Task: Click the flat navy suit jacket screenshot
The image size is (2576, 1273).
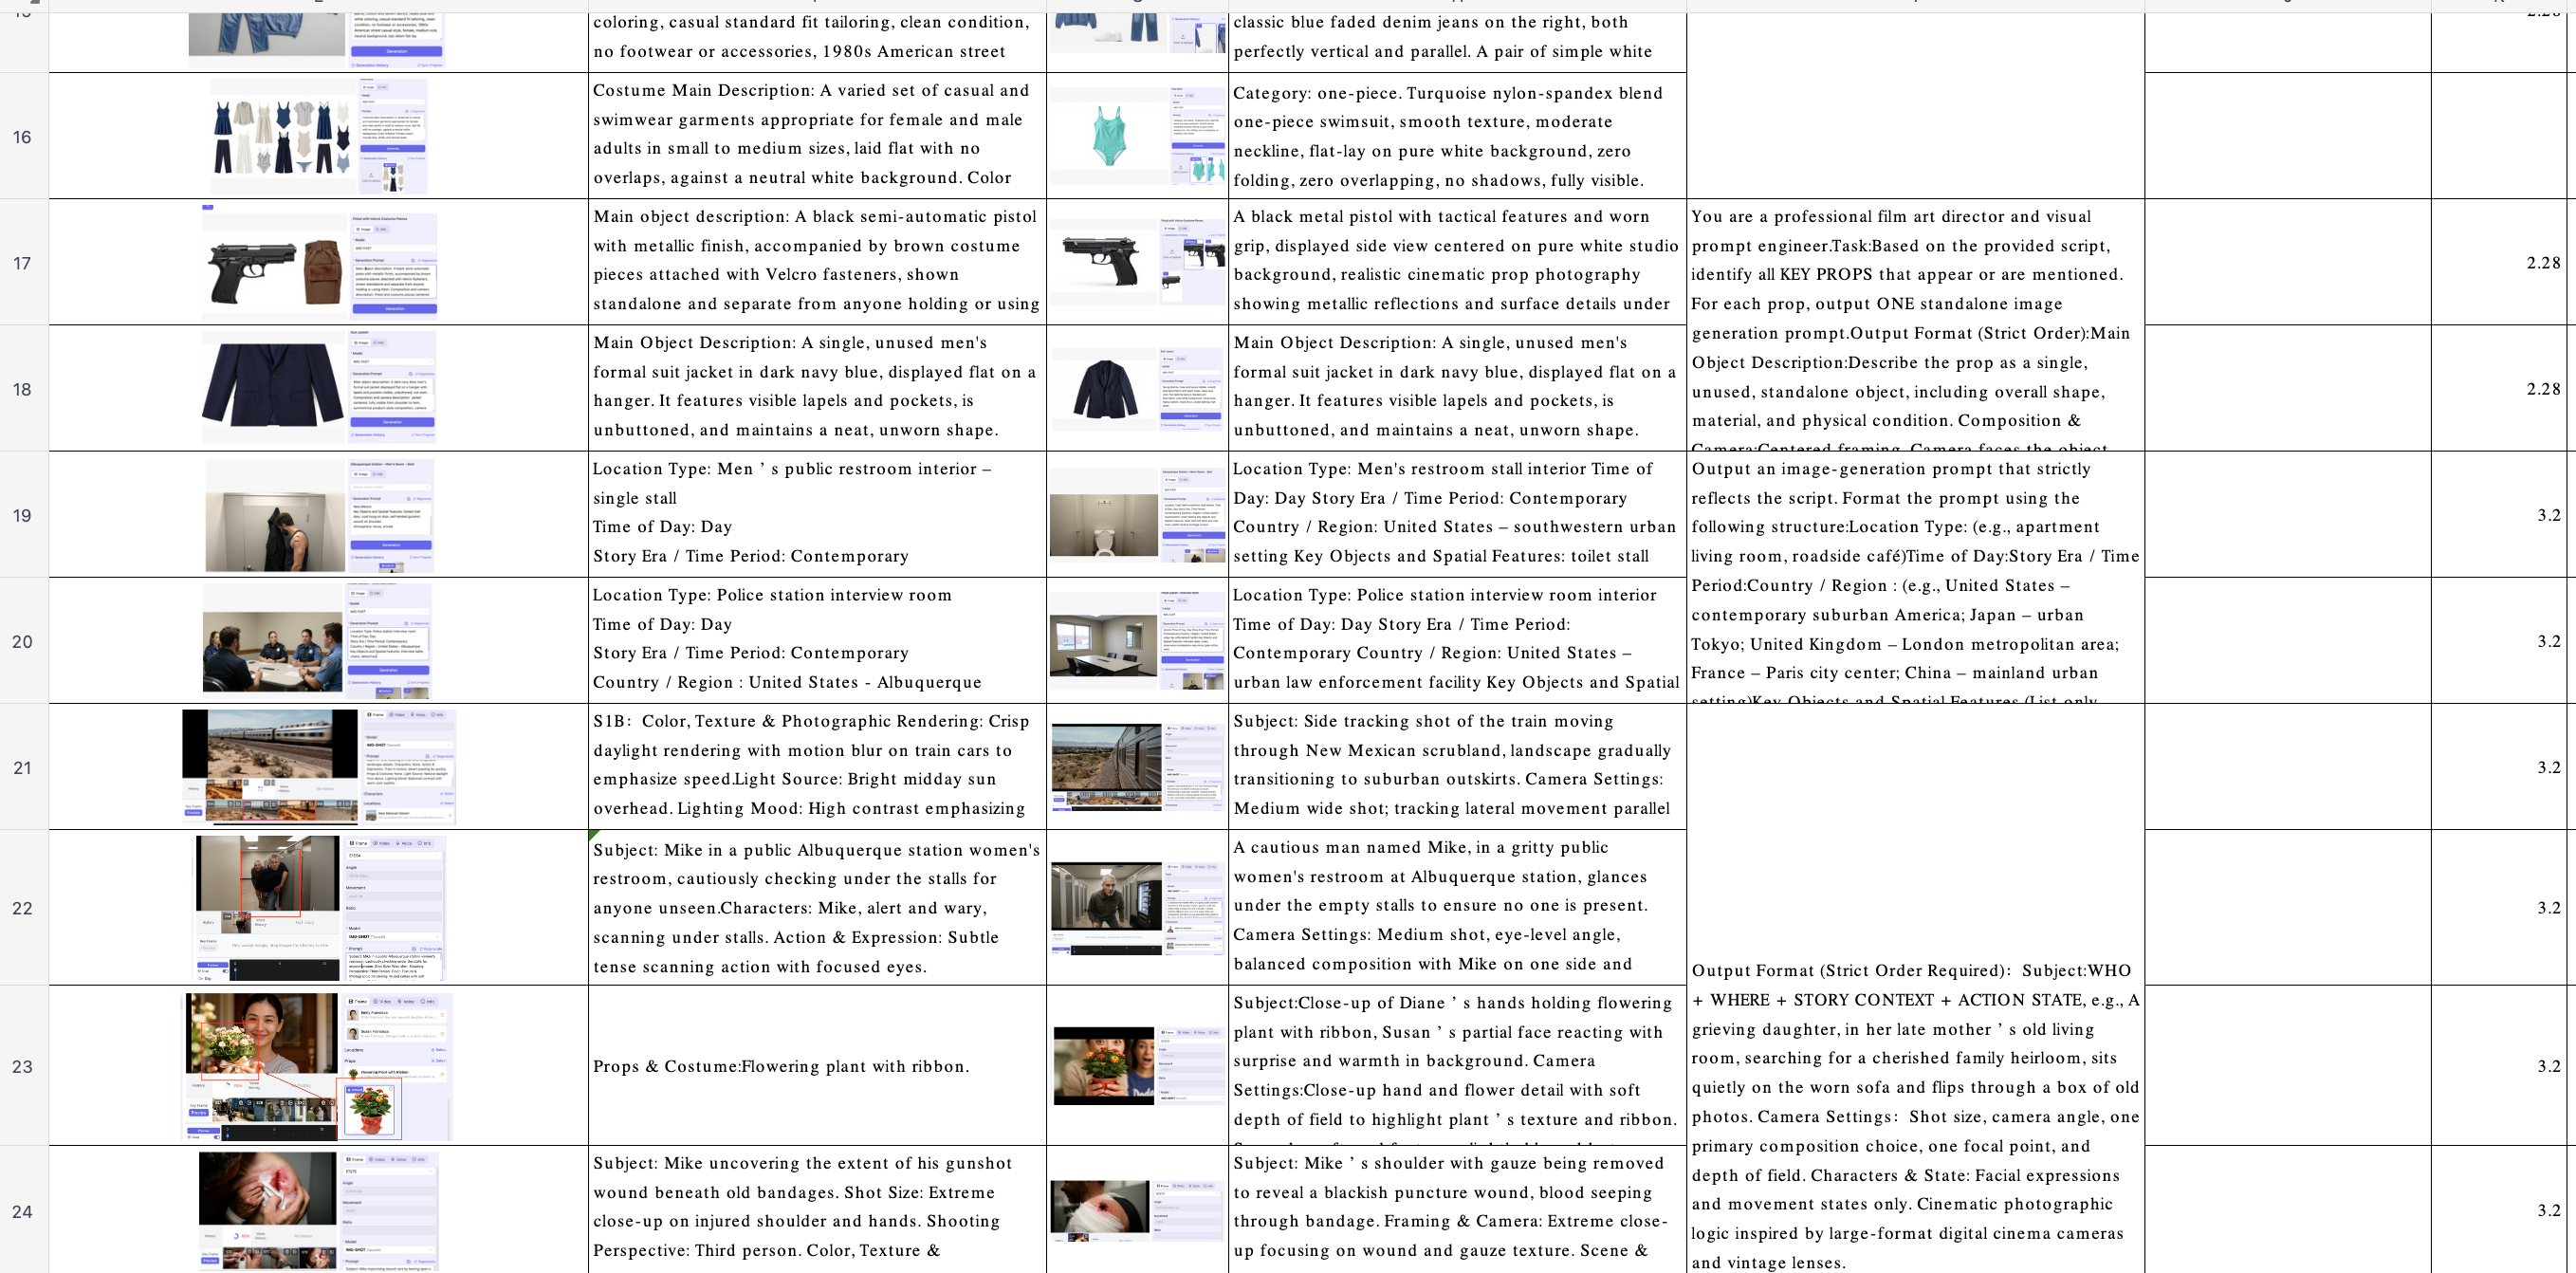Action: click(318, 388)
